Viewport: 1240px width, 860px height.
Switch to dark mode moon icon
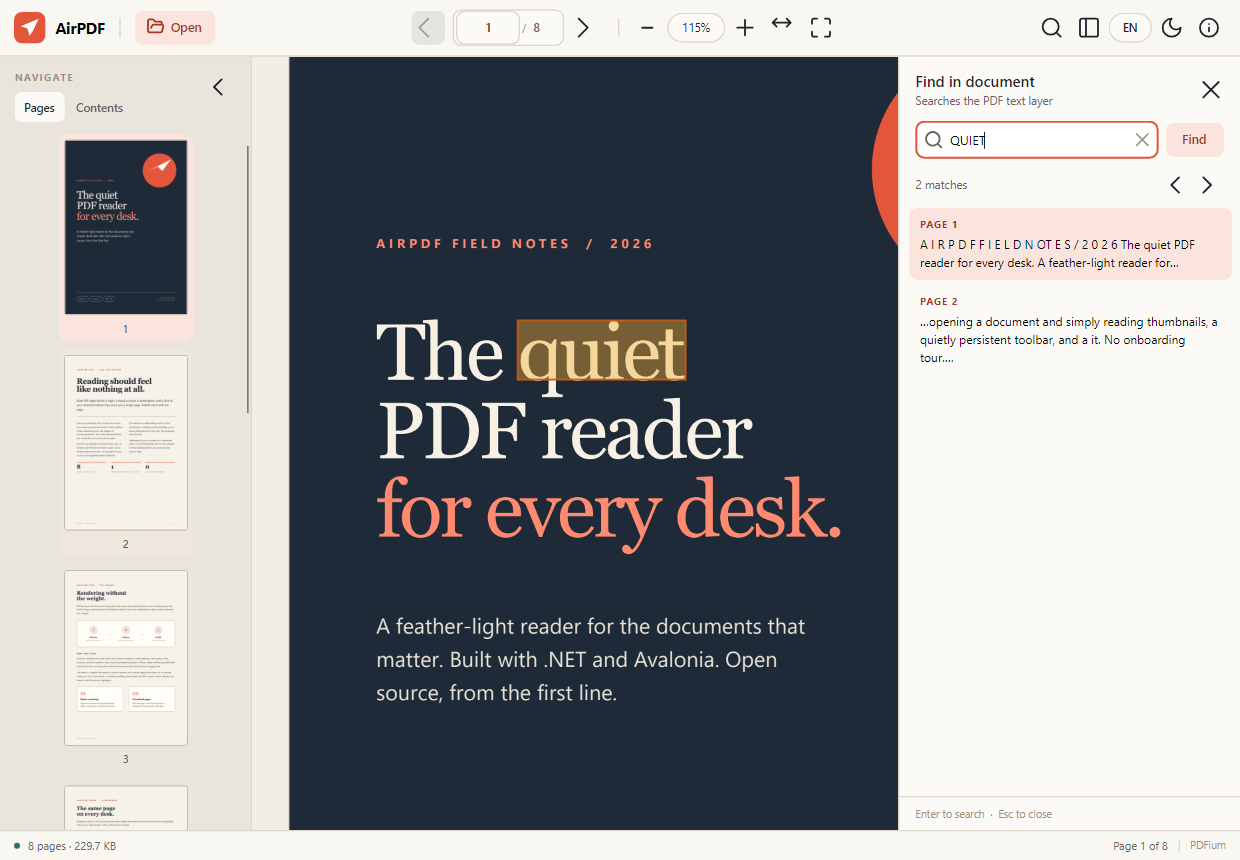coord(1171,28)
